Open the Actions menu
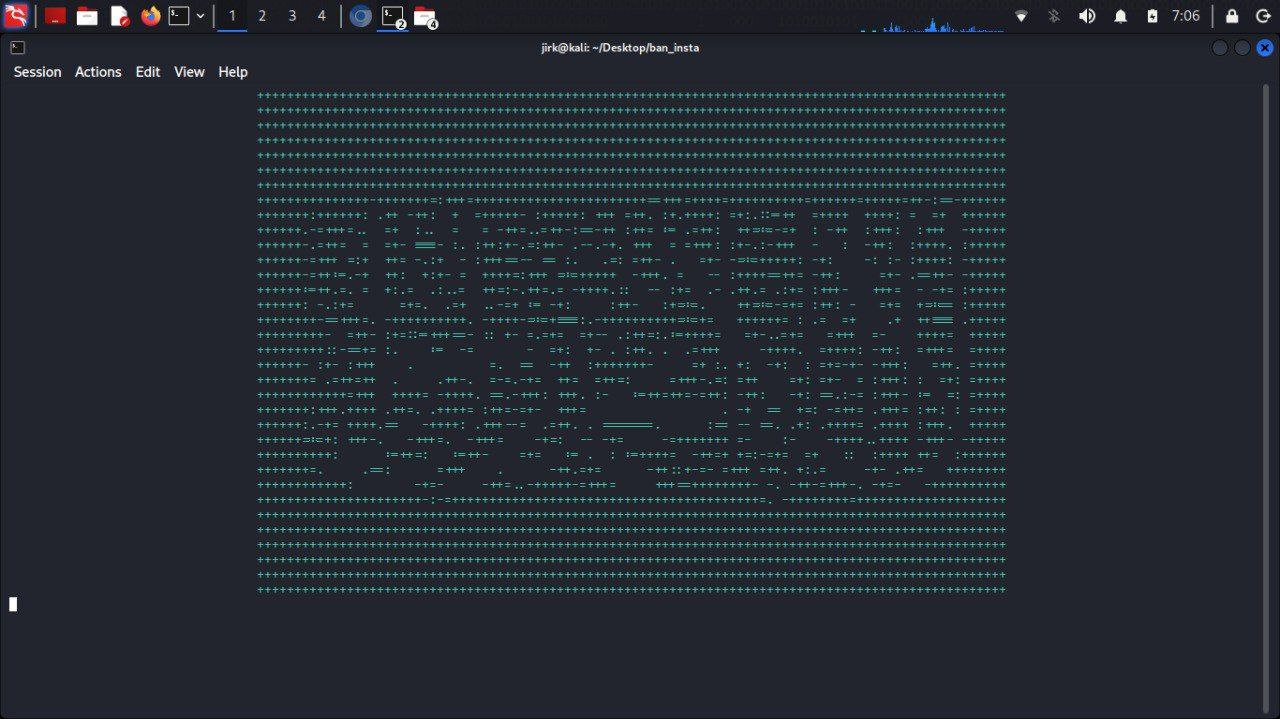The width and height of the screenshot is (1280, 719). 98,72
